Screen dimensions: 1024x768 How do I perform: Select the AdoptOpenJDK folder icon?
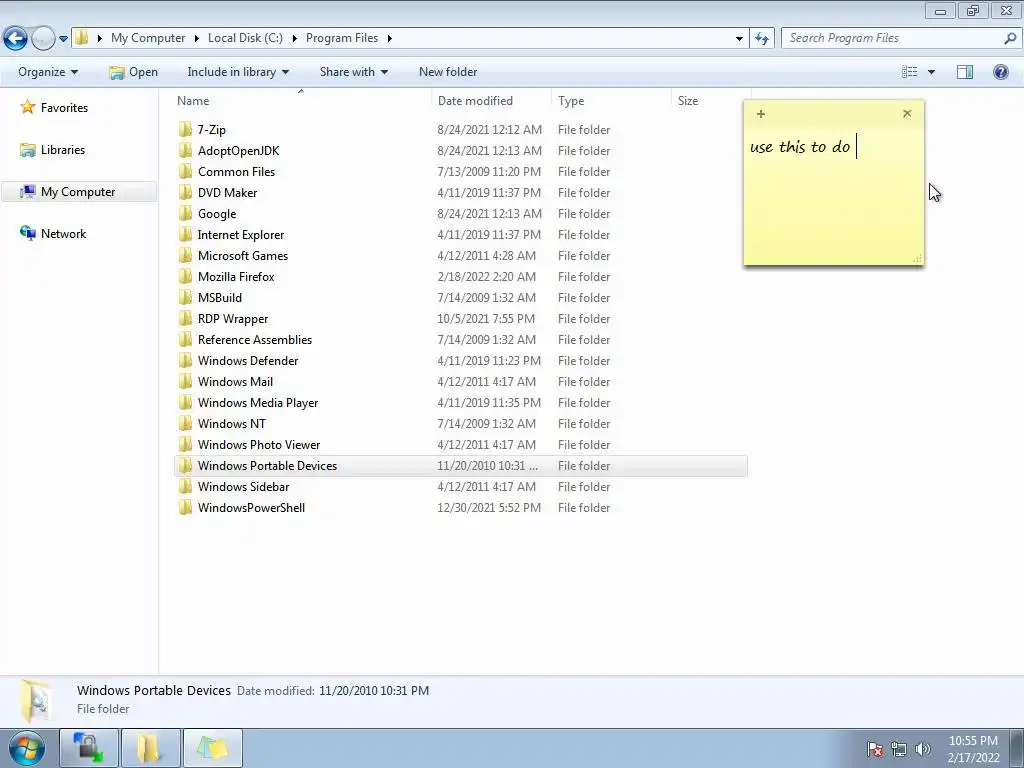point(185,150)
